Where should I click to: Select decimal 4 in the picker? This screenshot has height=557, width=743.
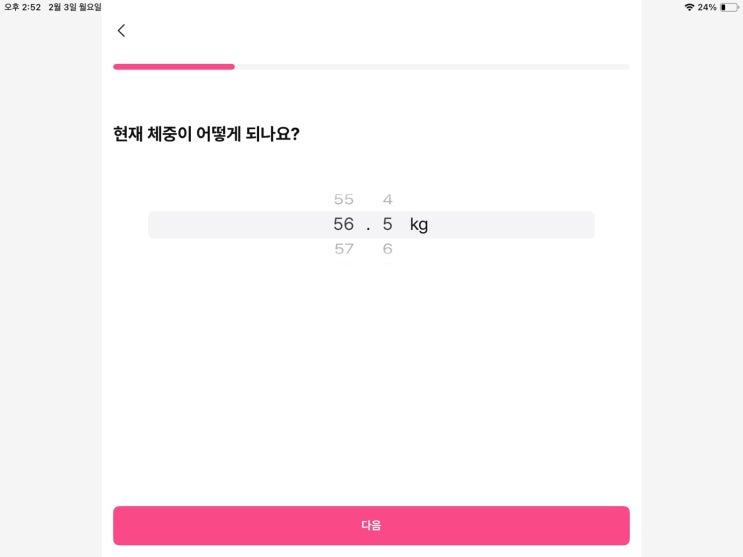388,199
